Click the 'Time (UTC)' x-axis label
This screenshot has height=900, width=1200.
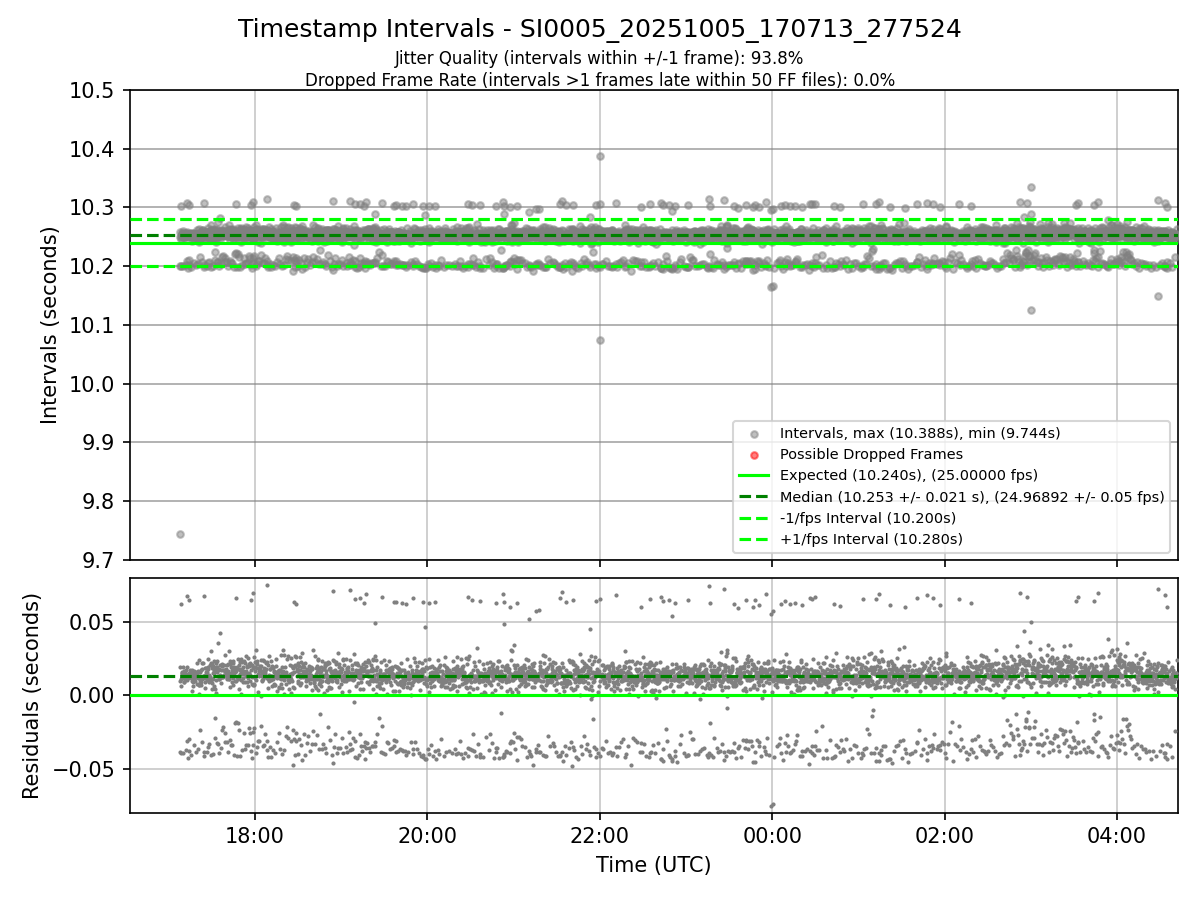click(x=653, y=866)
